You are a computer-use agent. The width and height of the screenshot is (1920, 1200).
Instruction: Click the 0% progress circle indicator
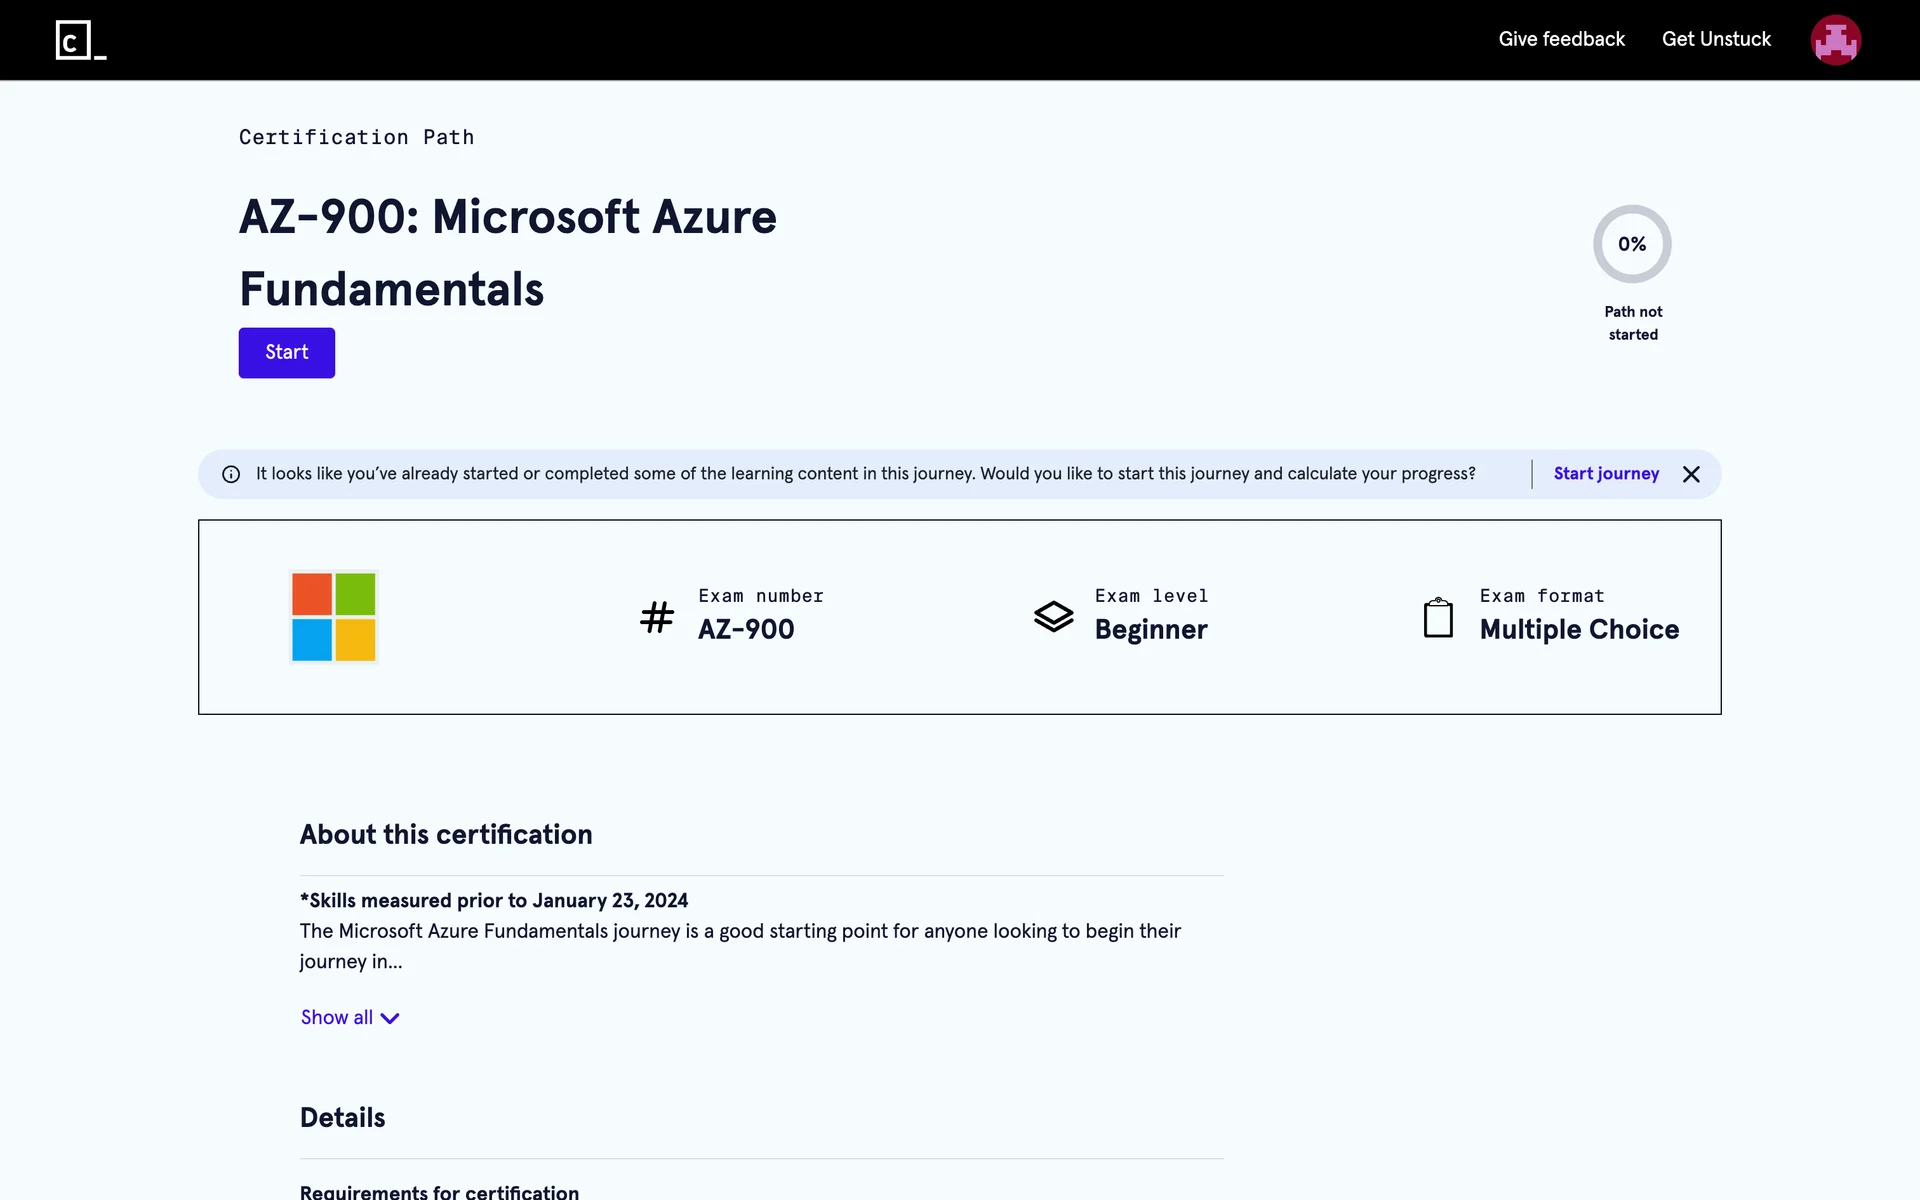(1632, 244)
